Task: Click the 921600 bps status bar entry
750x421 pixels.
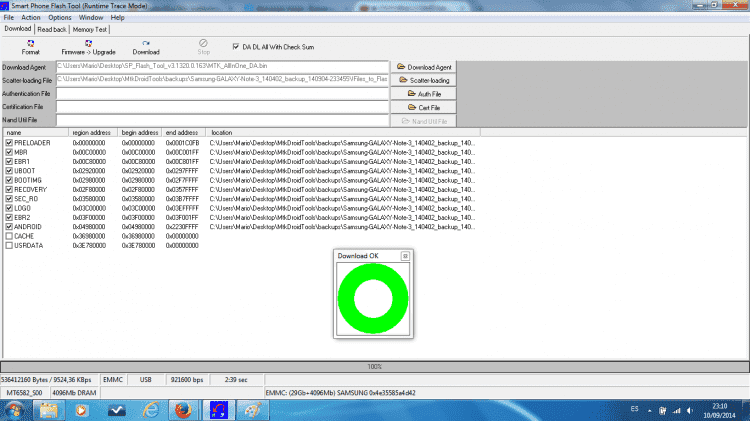Action: [x=187, y=380]
